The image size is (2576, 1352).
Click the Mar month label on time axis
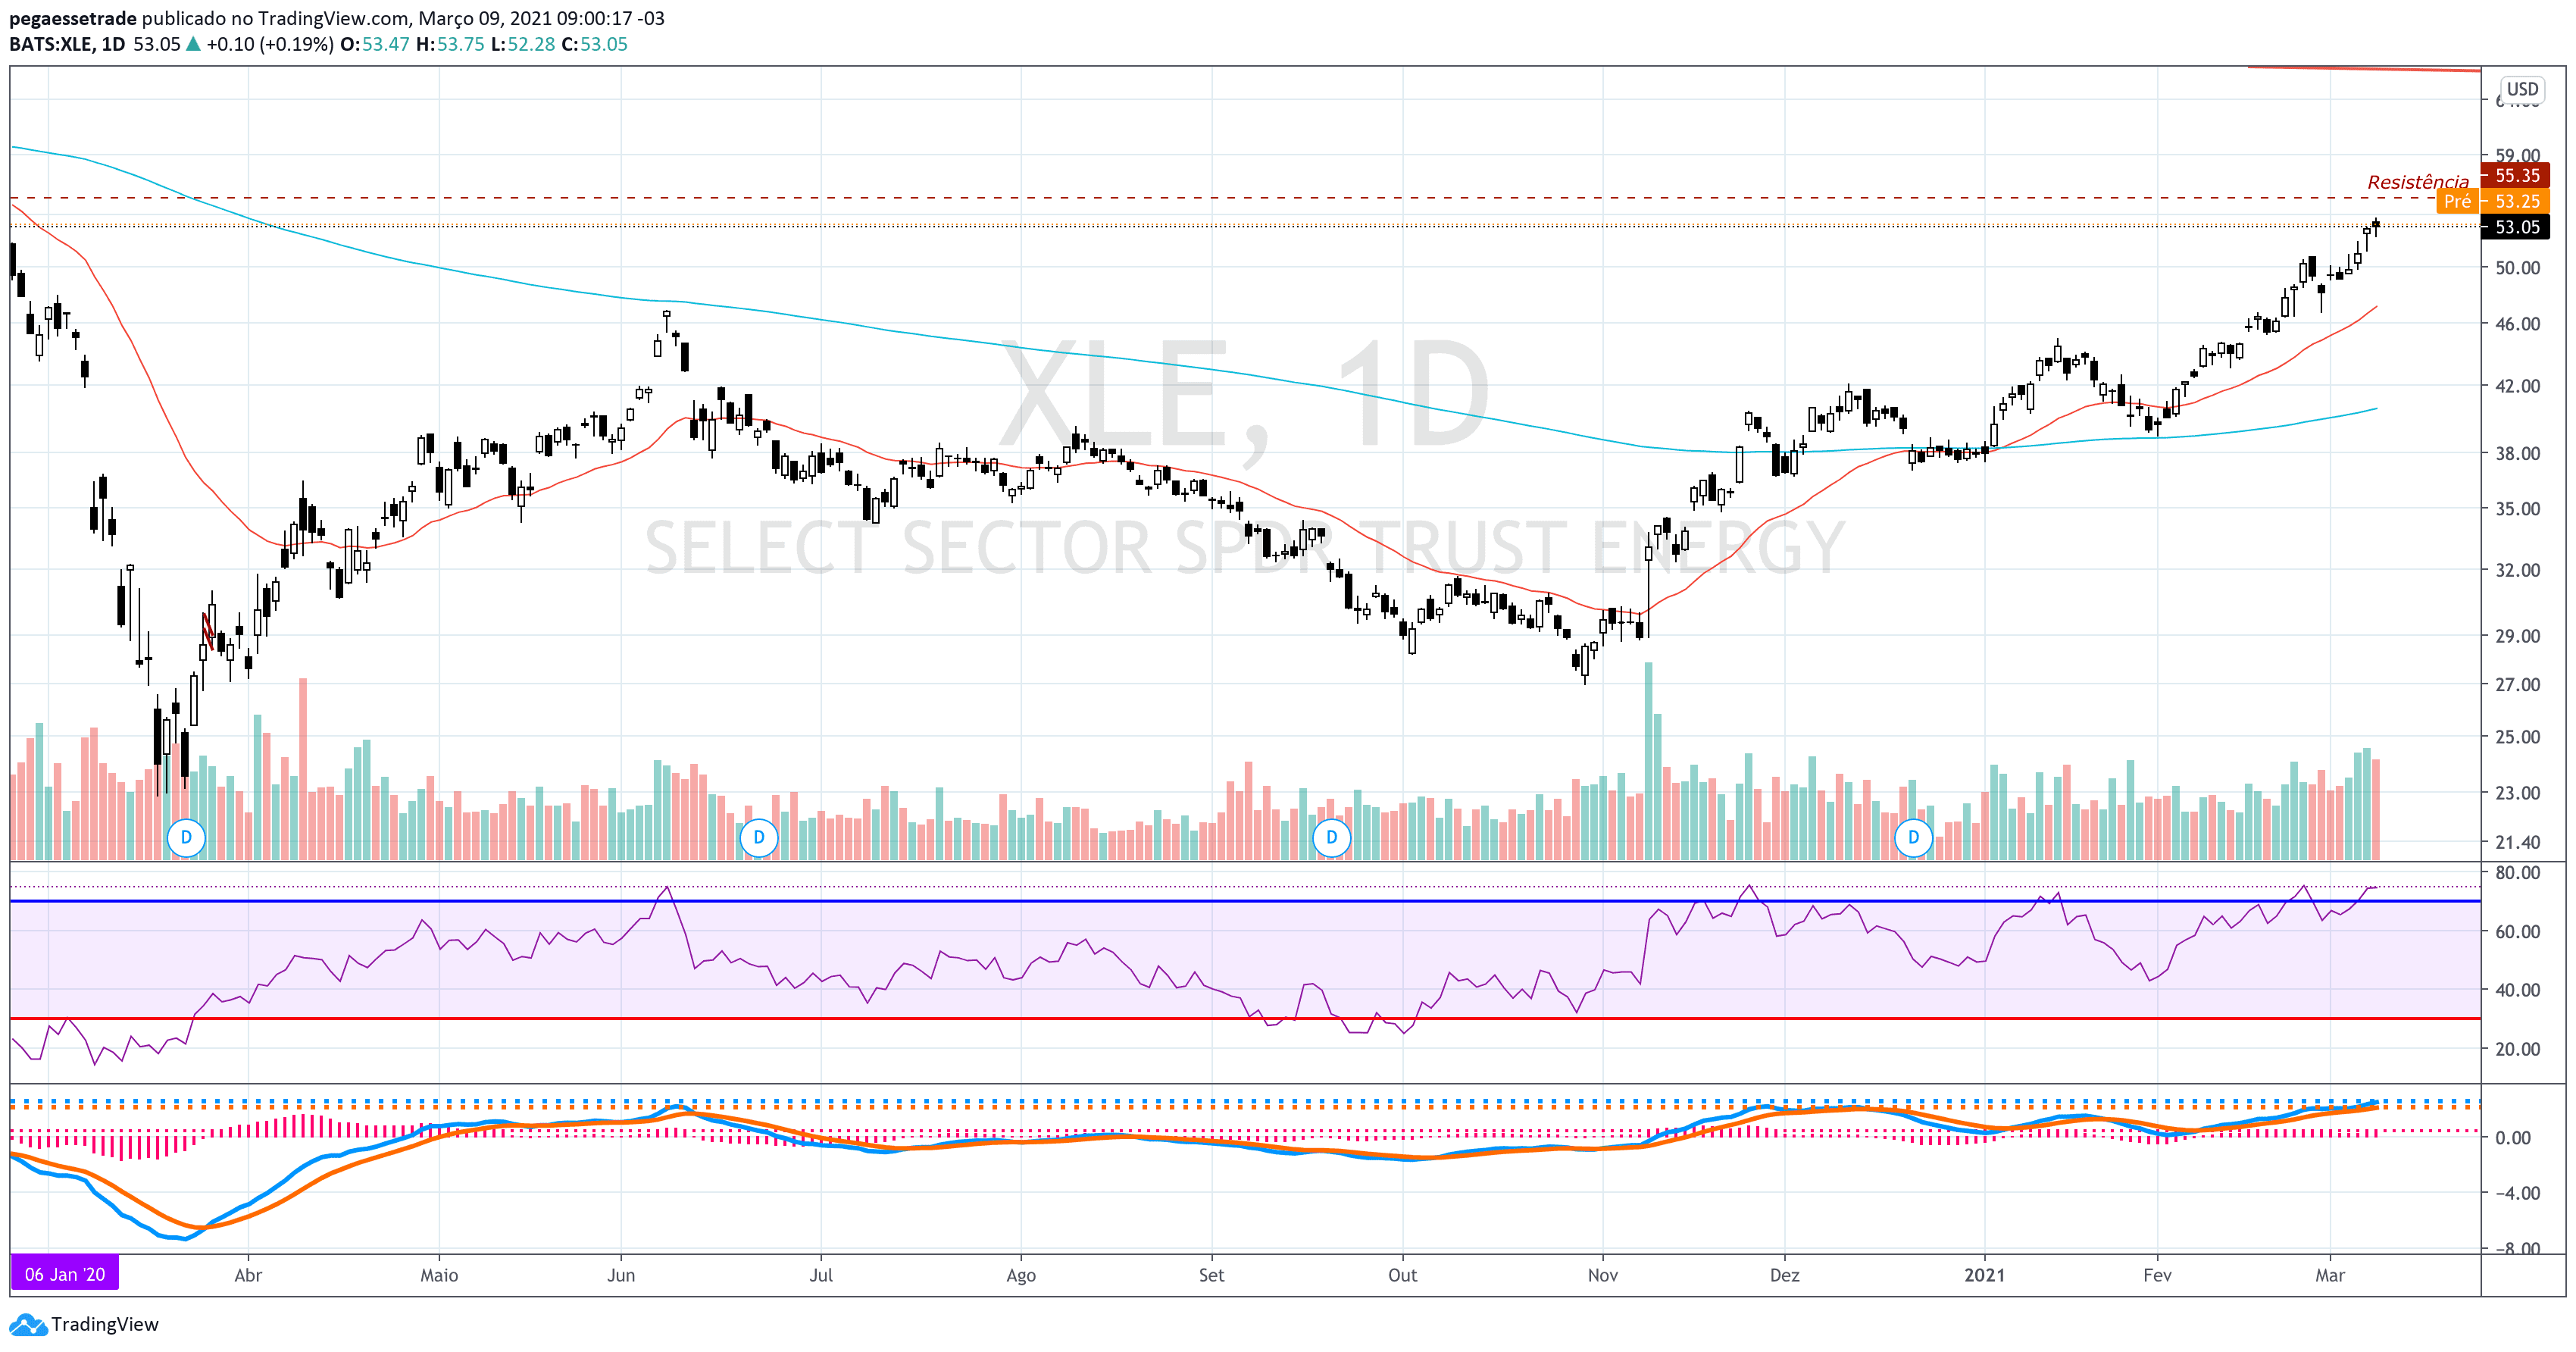(2330, 1275)
